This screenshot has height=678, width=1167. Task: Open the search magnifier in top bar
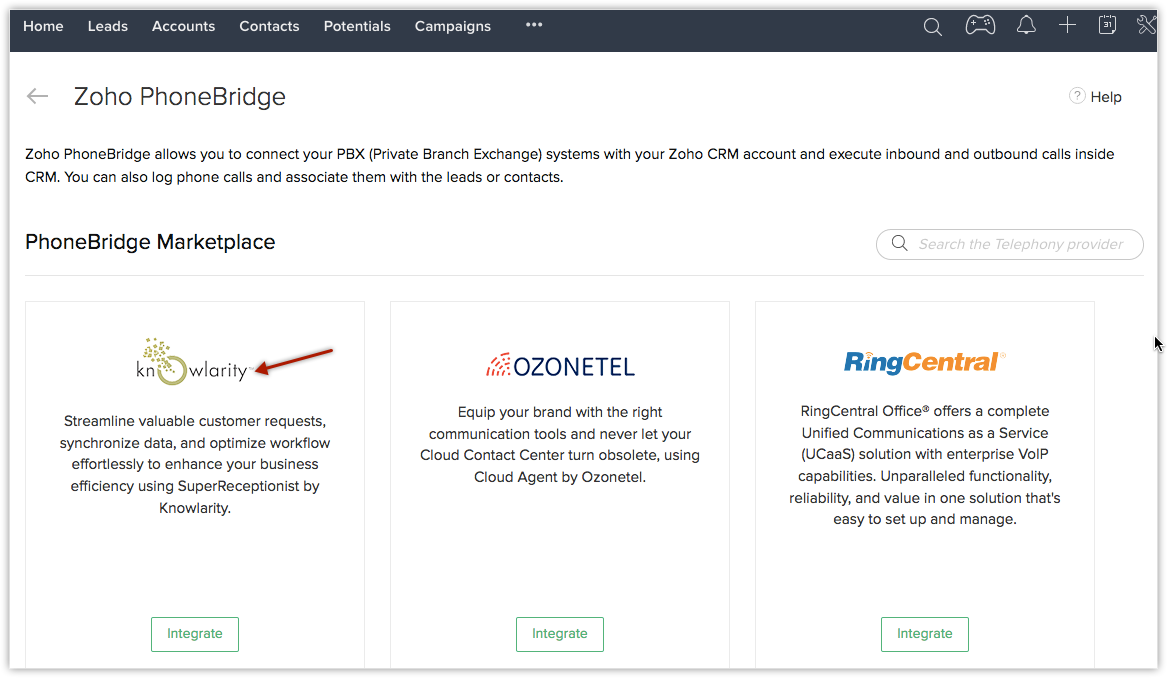(933, 28)
